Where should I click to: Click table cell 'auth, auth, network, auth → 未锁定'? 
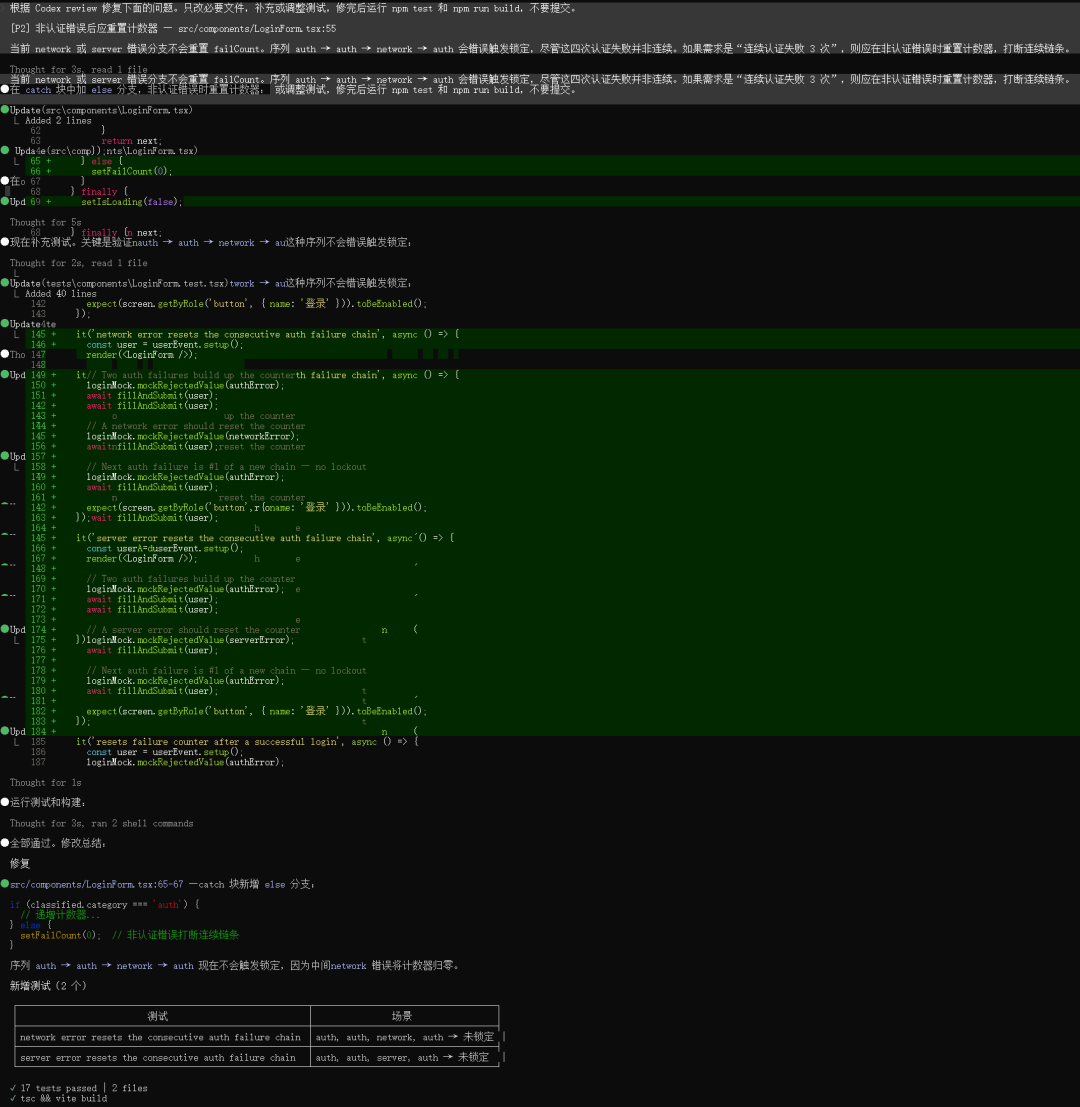404,1037
